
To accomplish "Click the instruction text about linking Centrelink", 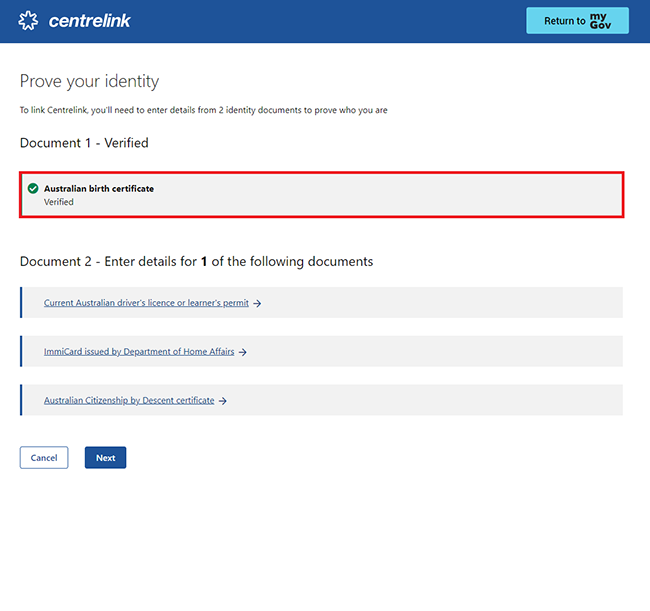I will point(203,110).
